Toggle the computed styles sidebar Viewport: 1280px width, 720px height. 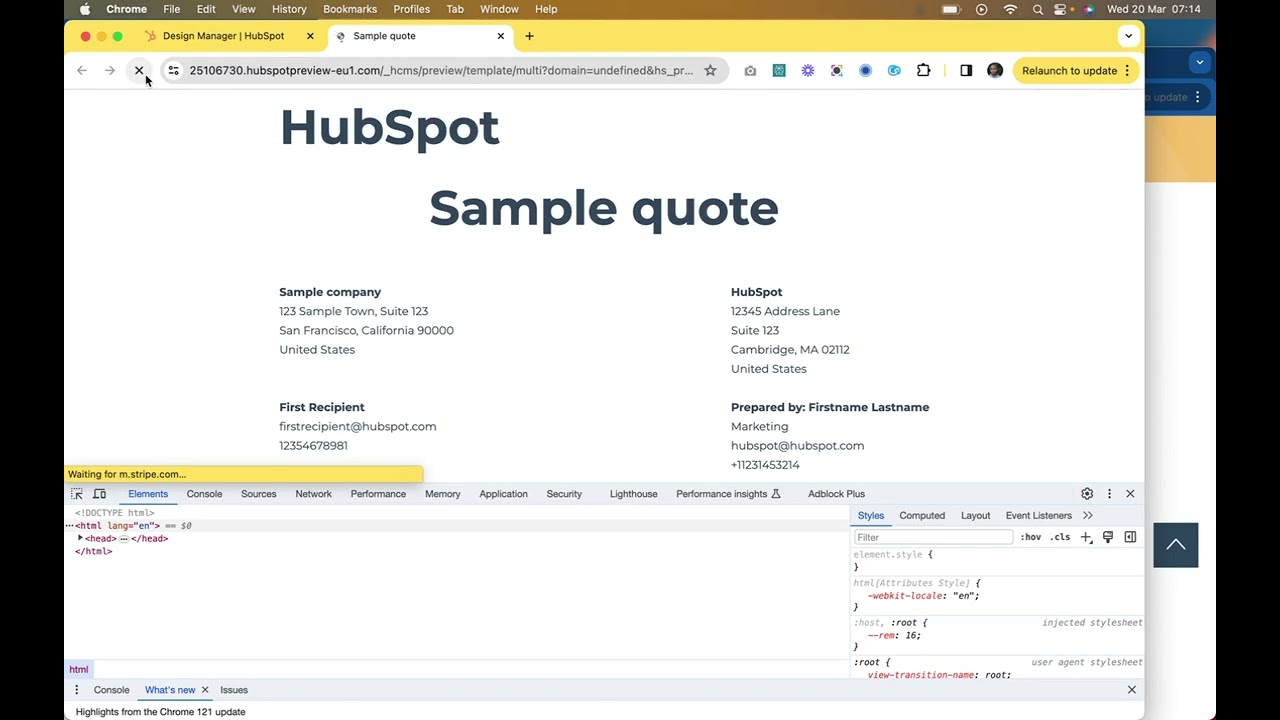(x=1130, y=537)
